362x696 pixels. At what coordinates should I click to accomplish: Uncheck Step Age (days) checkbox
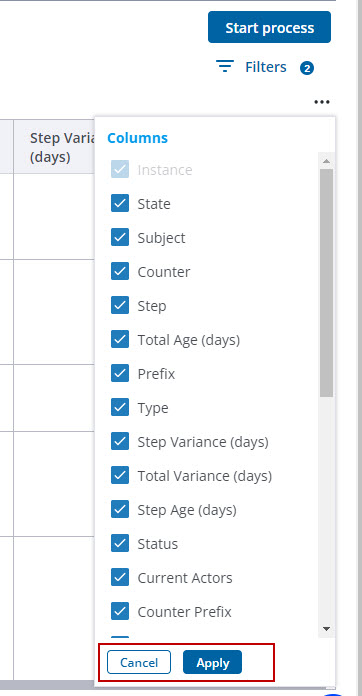click(120, 510)
